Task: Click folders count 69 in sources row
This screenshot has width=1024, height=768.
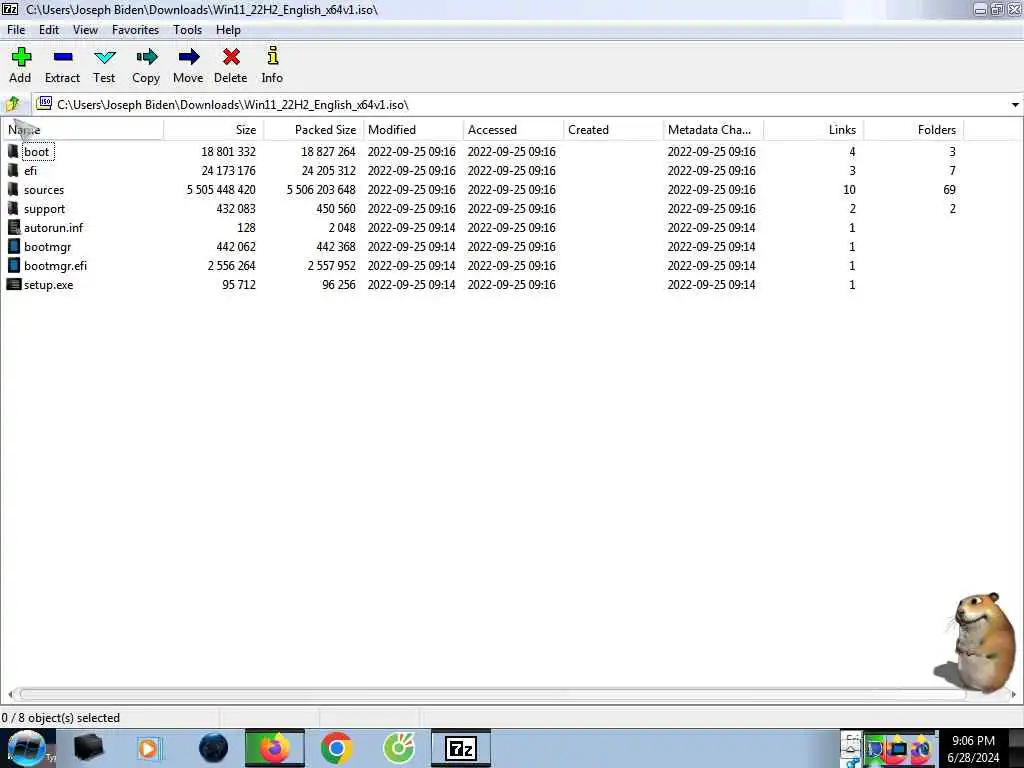Action: tap(949, 190)
